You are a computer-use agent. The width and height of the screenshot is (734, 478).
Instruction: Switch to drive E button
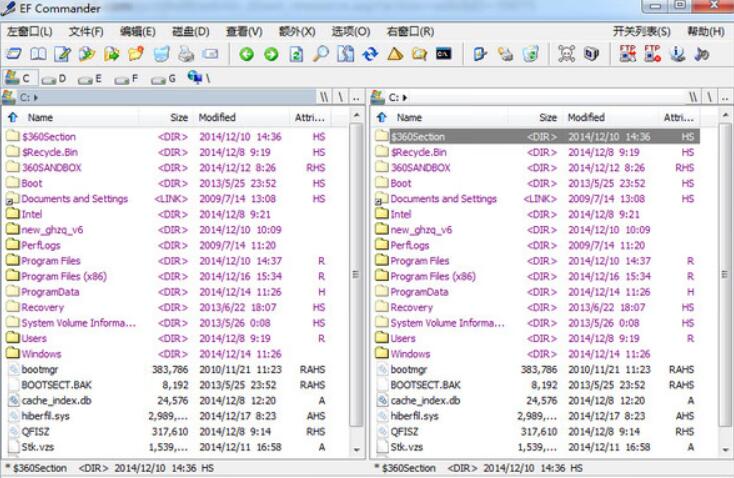[x=90, y=79]
